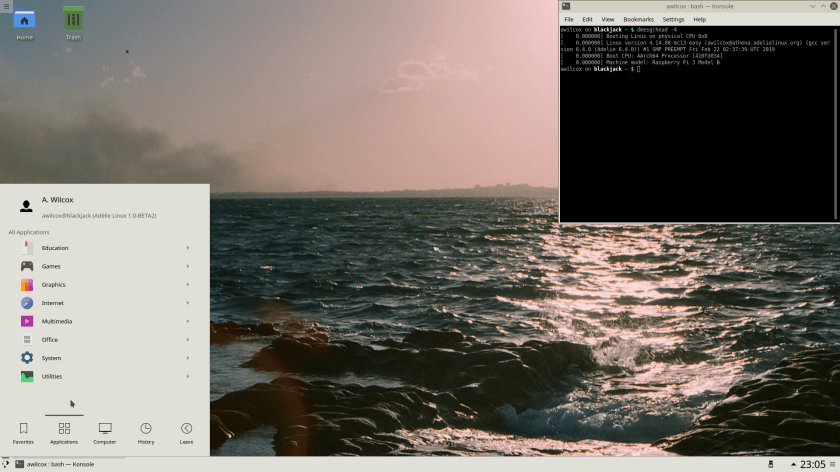
Task: Open the Leave tab
Action: (186, 432)
